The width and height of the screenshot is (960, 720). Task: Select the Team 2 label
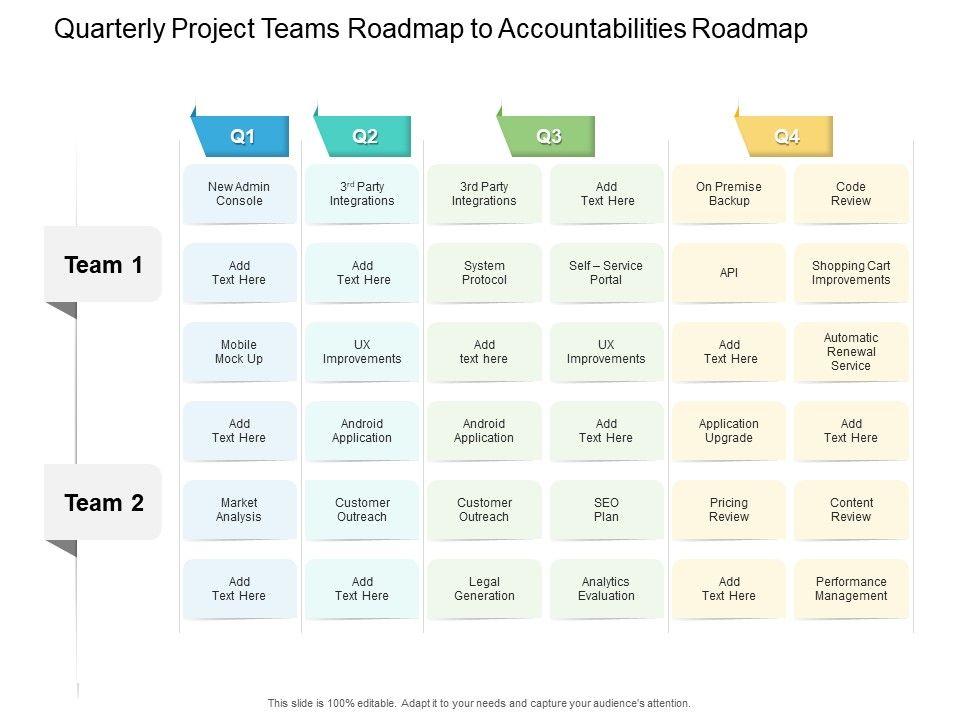coord(103,503)
